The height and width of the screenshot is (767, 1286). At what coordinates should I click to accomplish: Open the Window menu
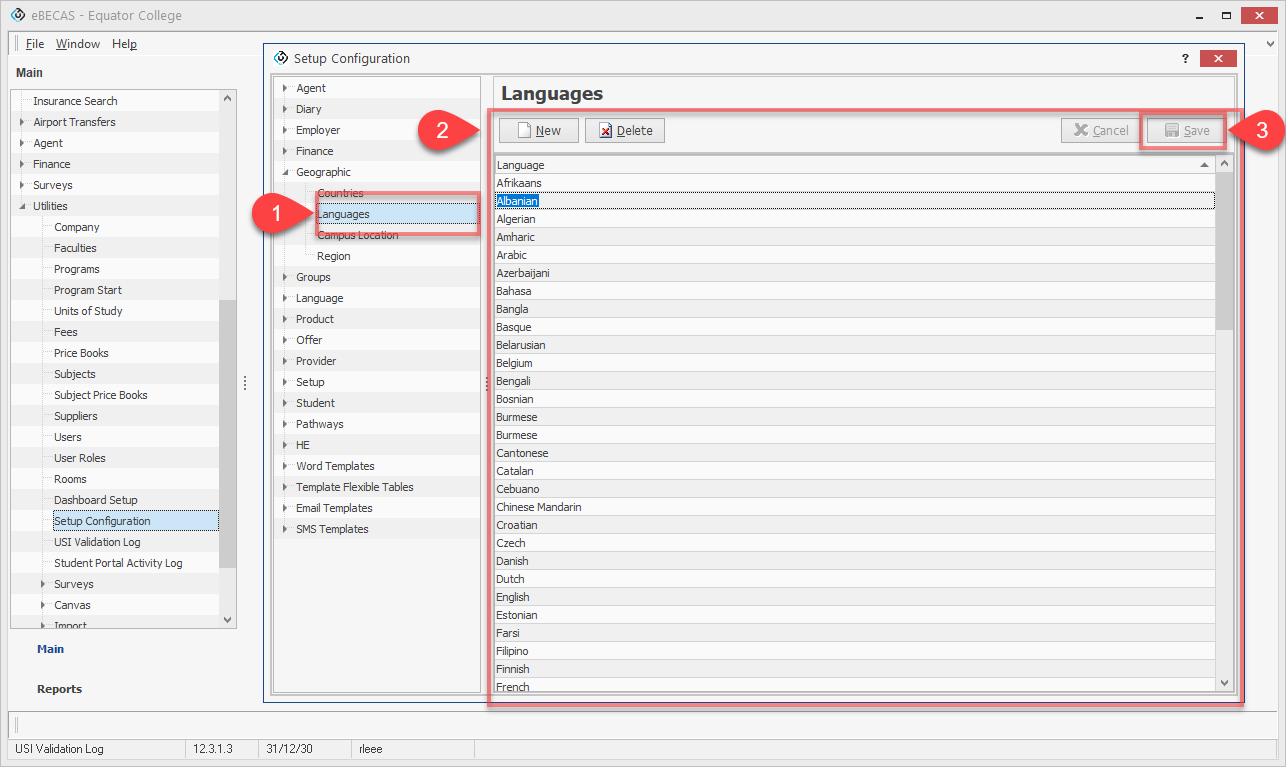point(78,44)
